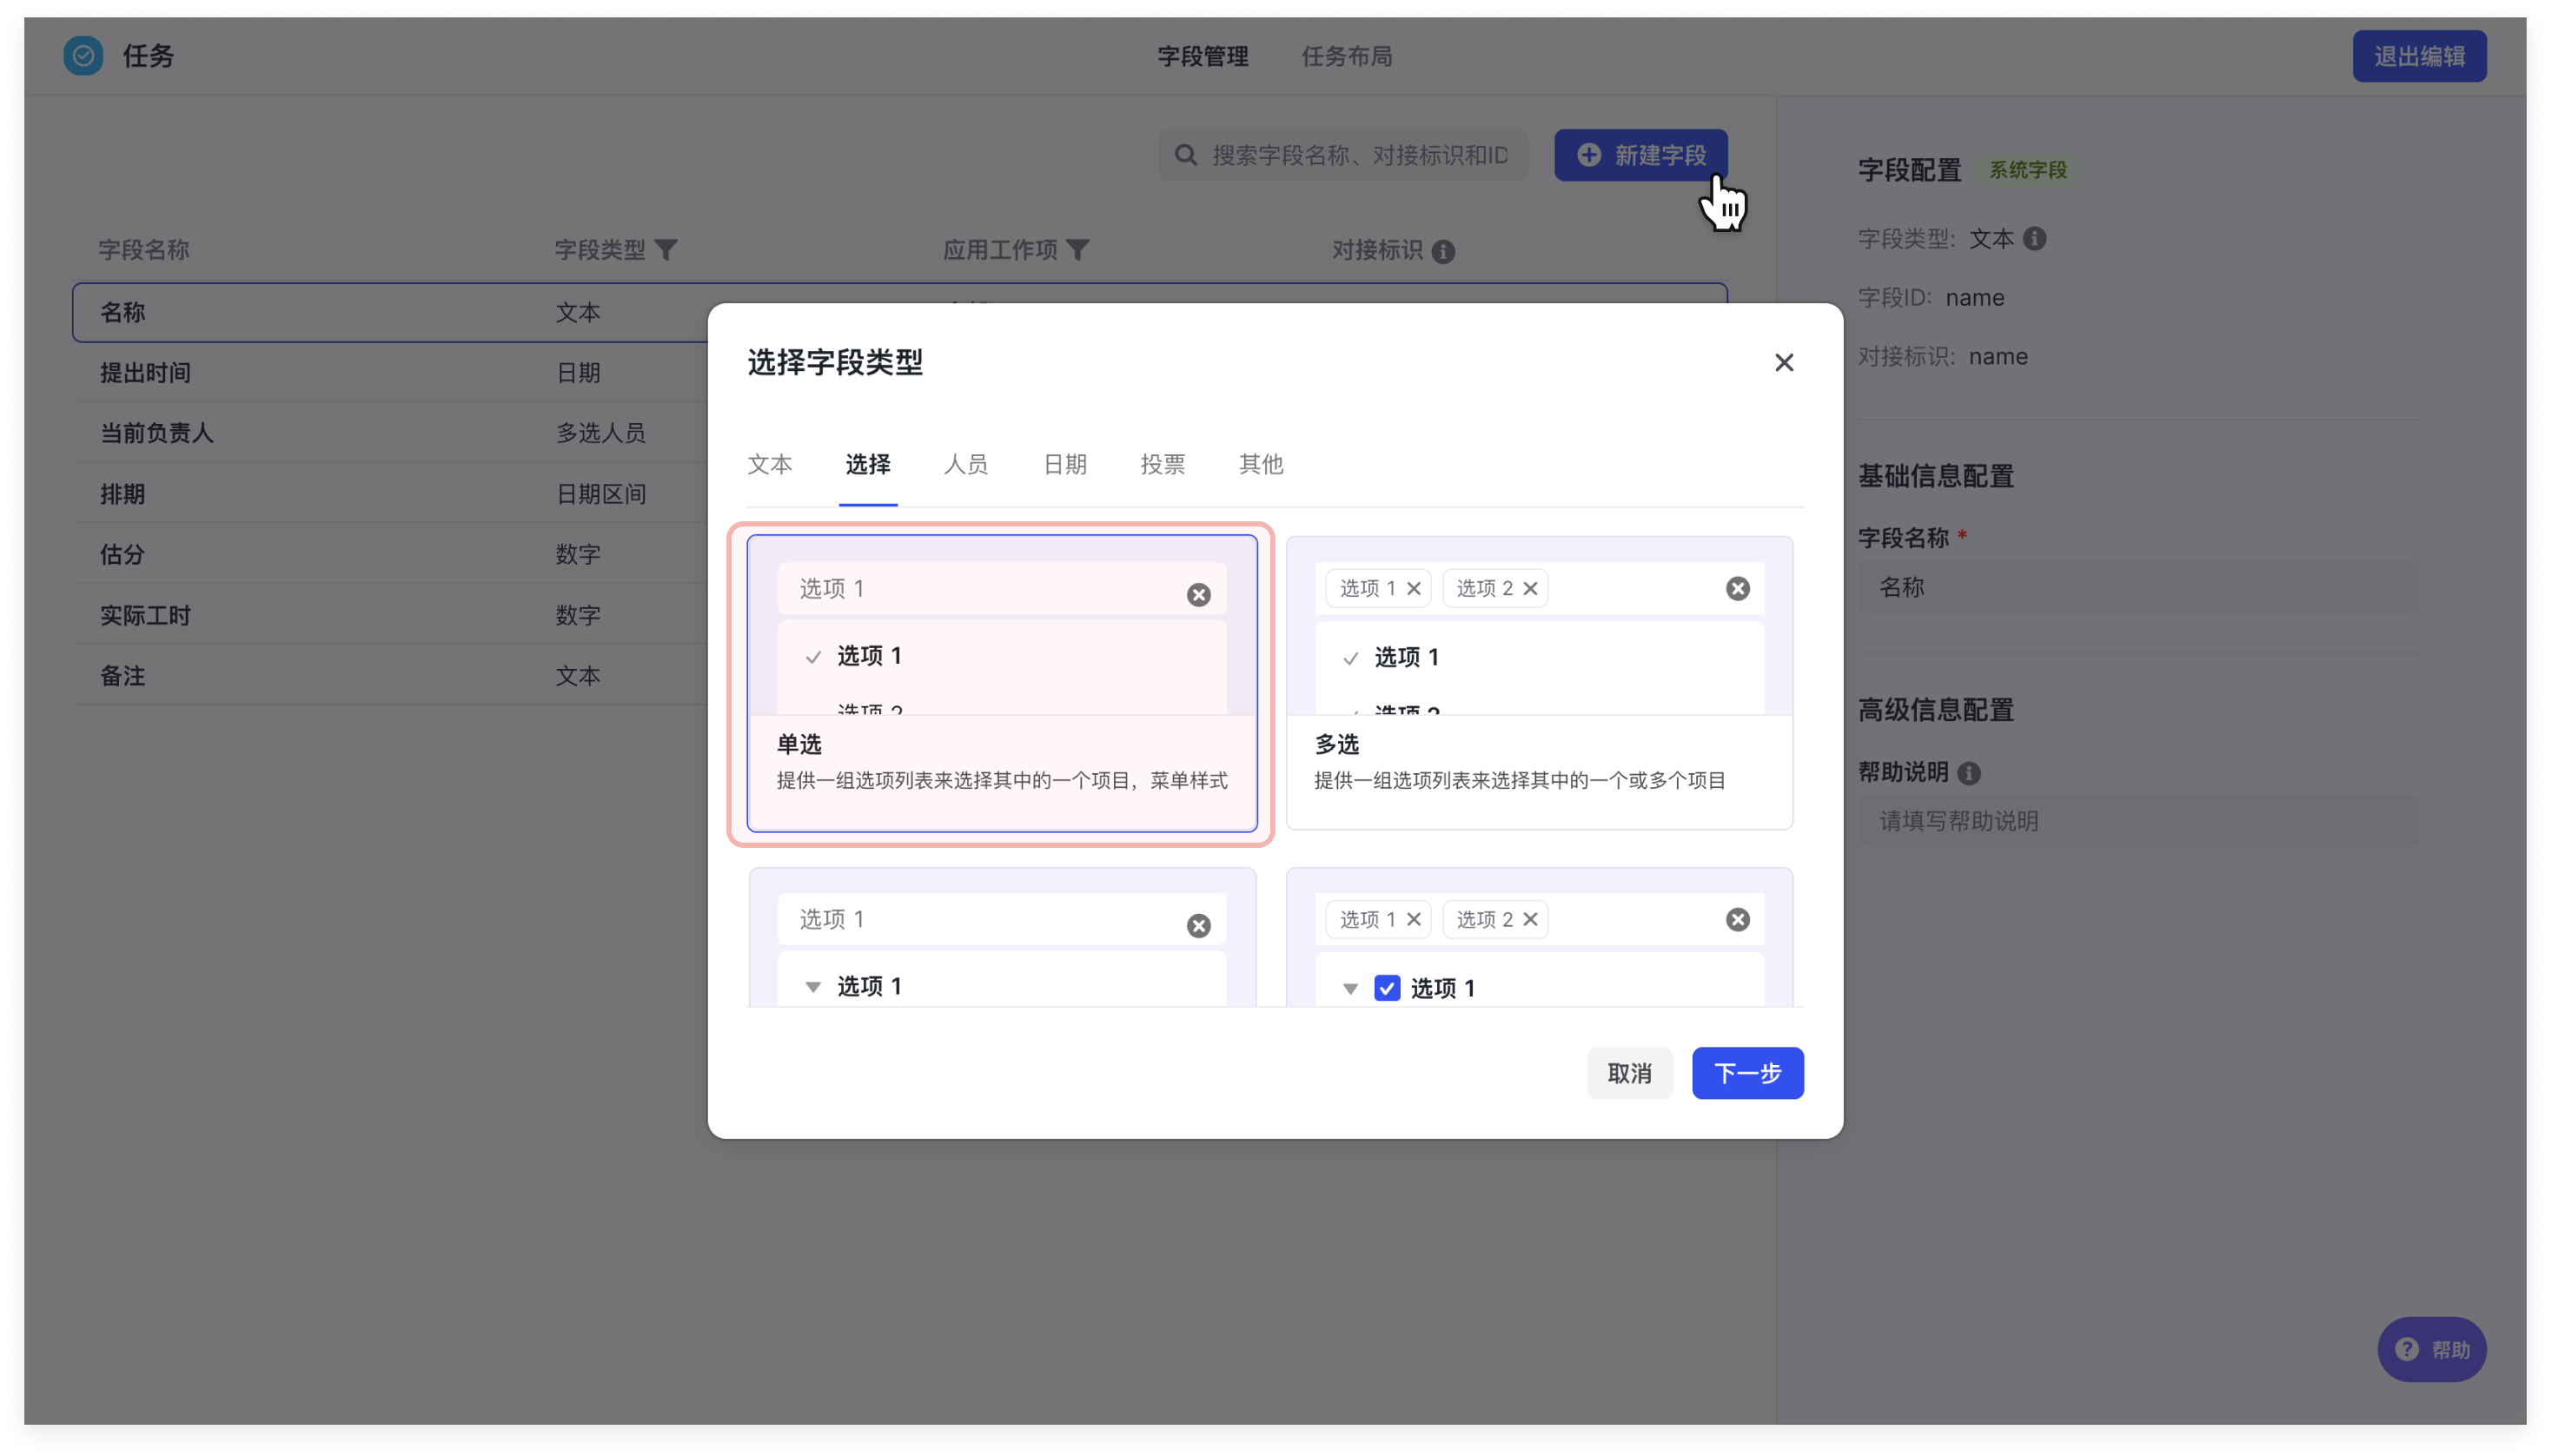Viewport: 2551px width, 1456px height.
Task: Click the 退出编辑 button
Action: [x=2418, y=56]
